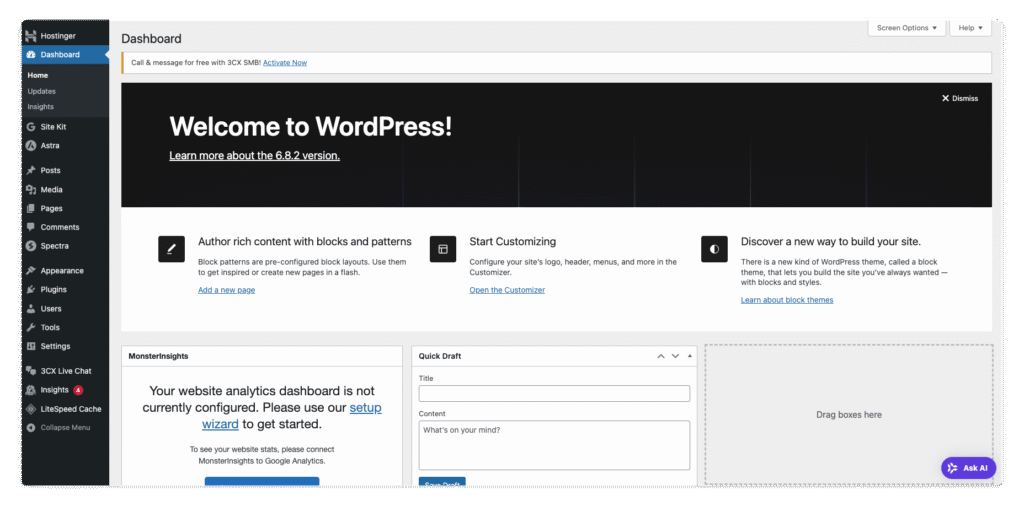Click the MonsterInsights widget header
The height and width of the screenshot is (506, 1024).
[262, 356]
